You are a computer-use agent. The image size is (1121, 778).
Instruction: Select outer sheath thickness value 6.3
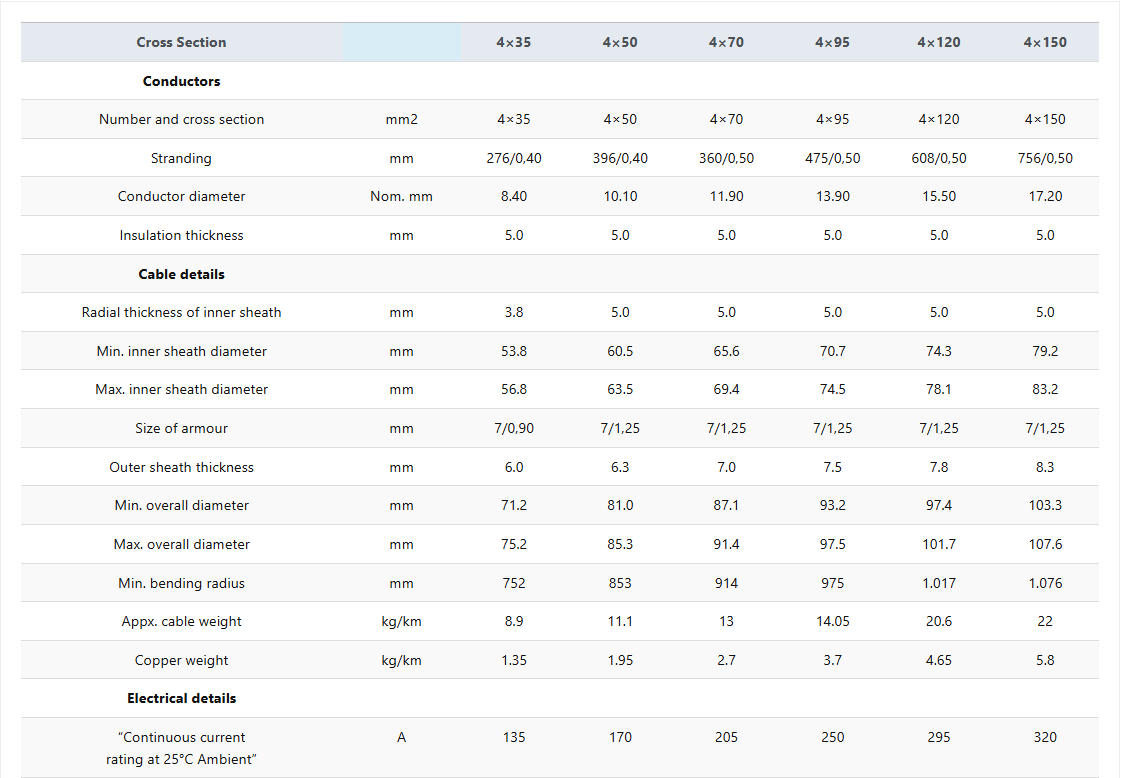tap(620, 467)
